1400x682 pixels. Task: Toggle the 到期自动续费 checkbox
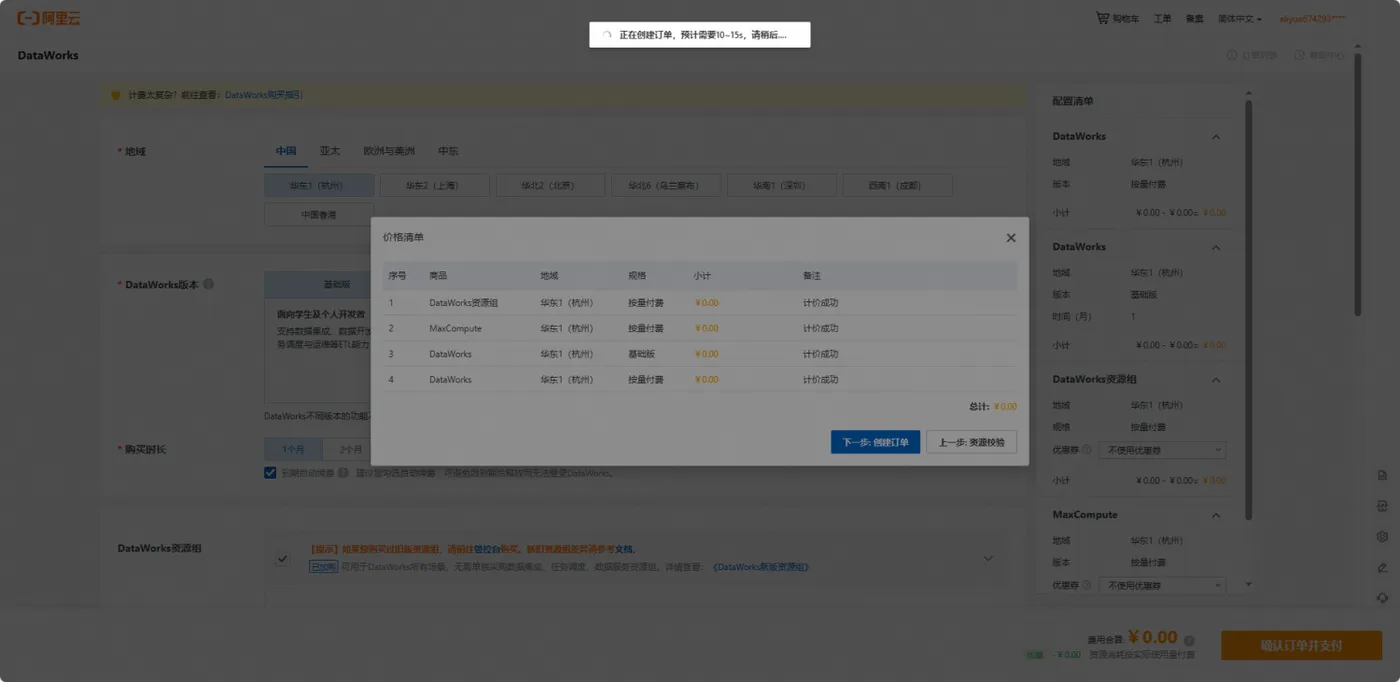click(x=270, y=473)
